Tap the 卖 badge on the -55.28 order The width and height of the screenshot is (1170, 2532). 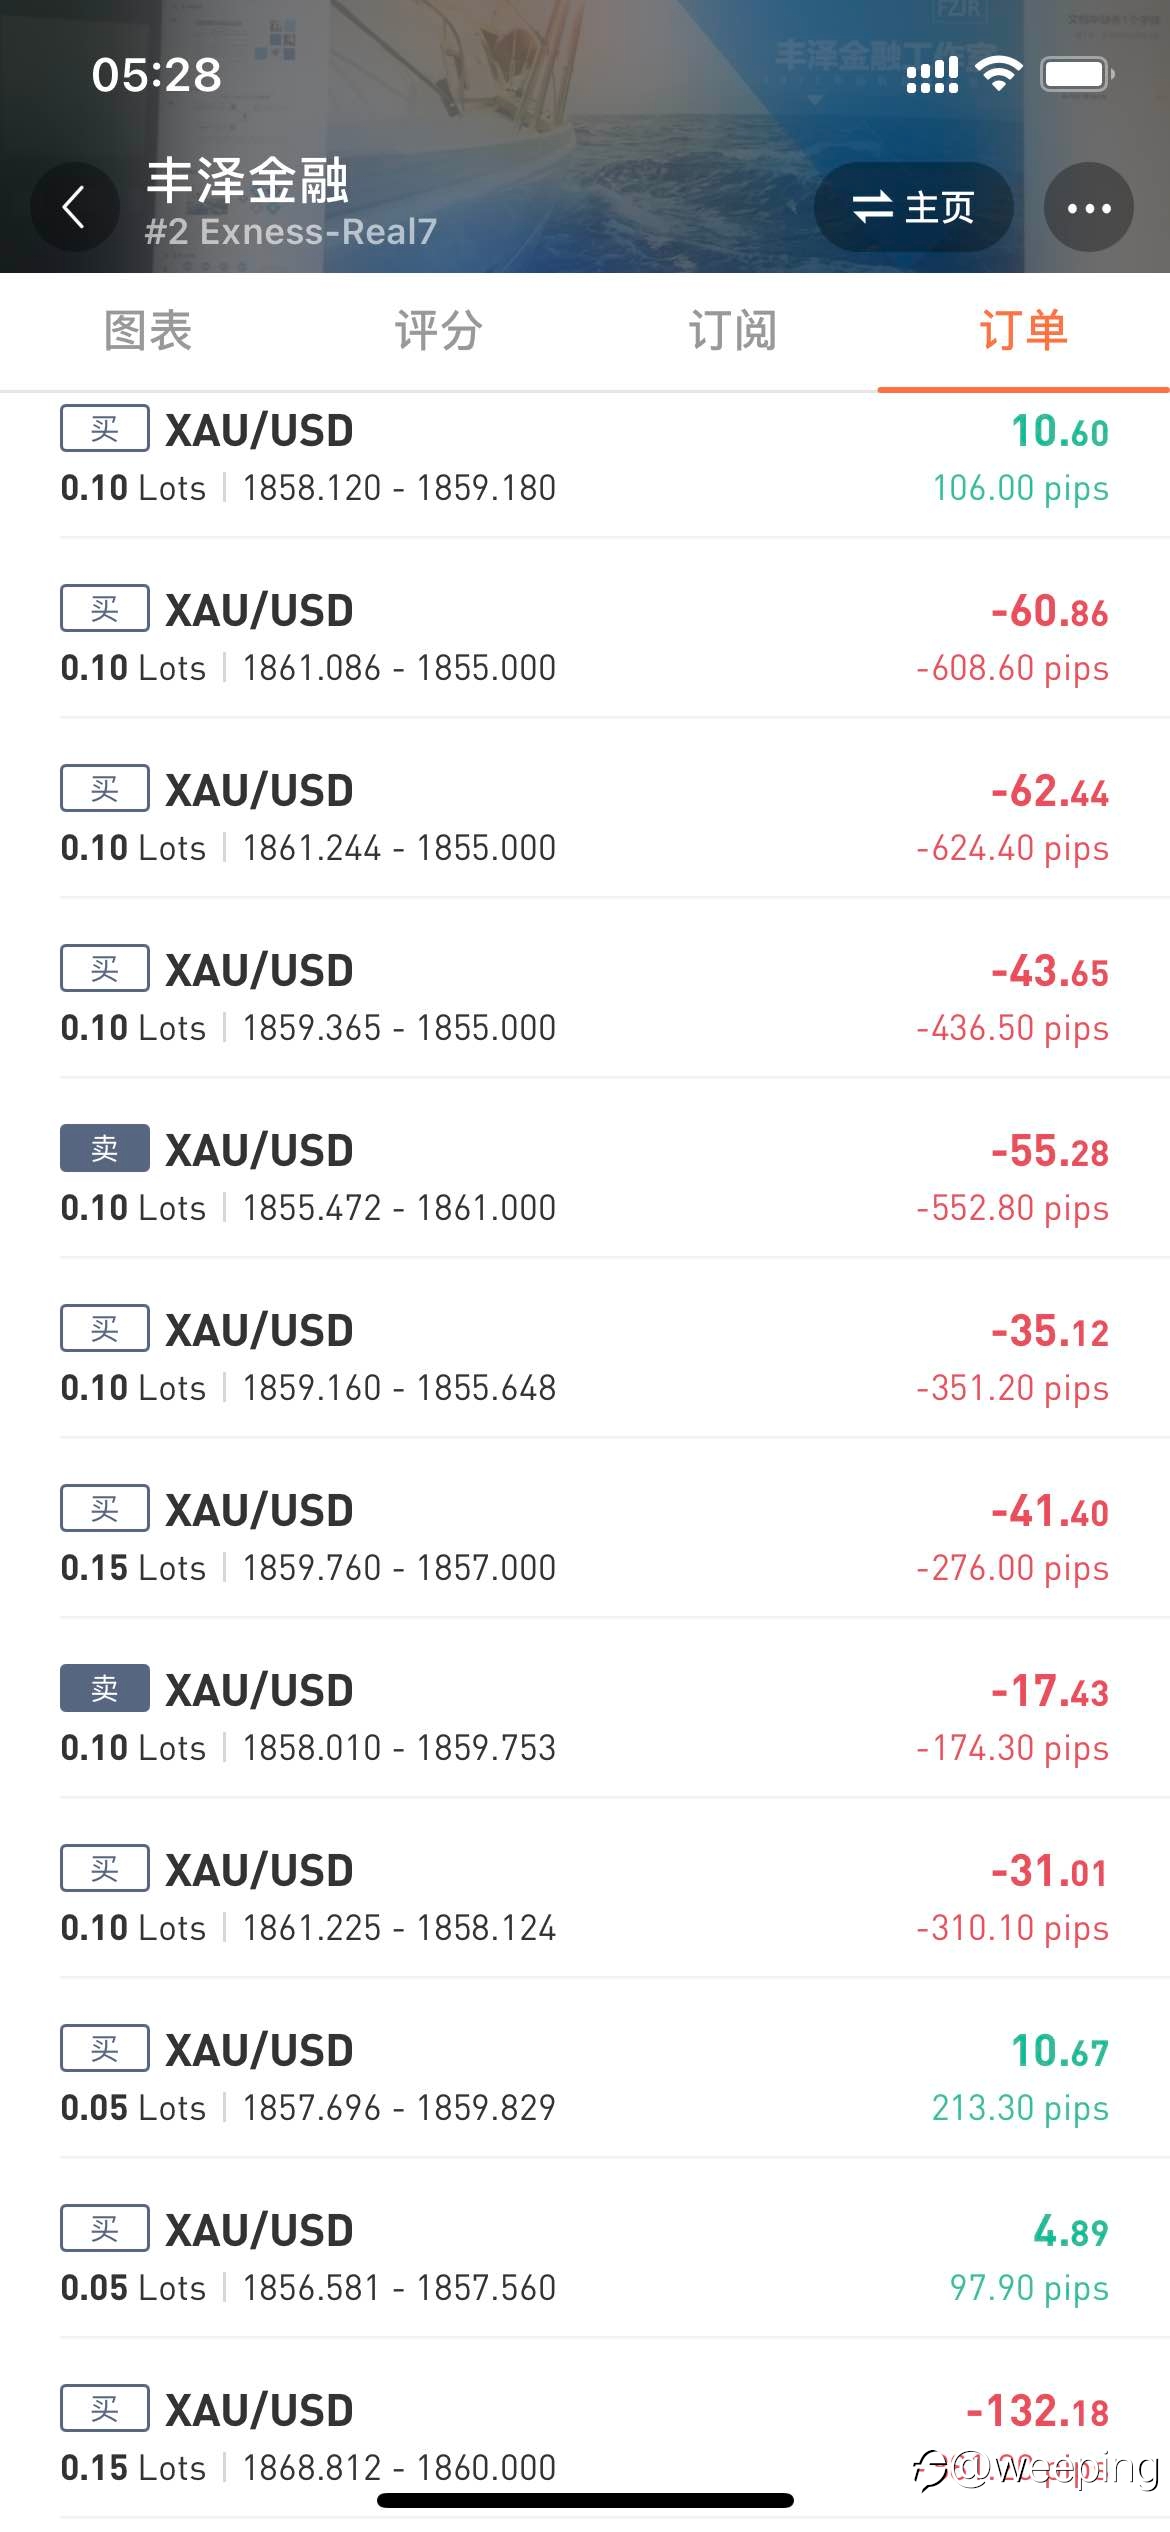pyautogui.click(x=105, y=1149)
